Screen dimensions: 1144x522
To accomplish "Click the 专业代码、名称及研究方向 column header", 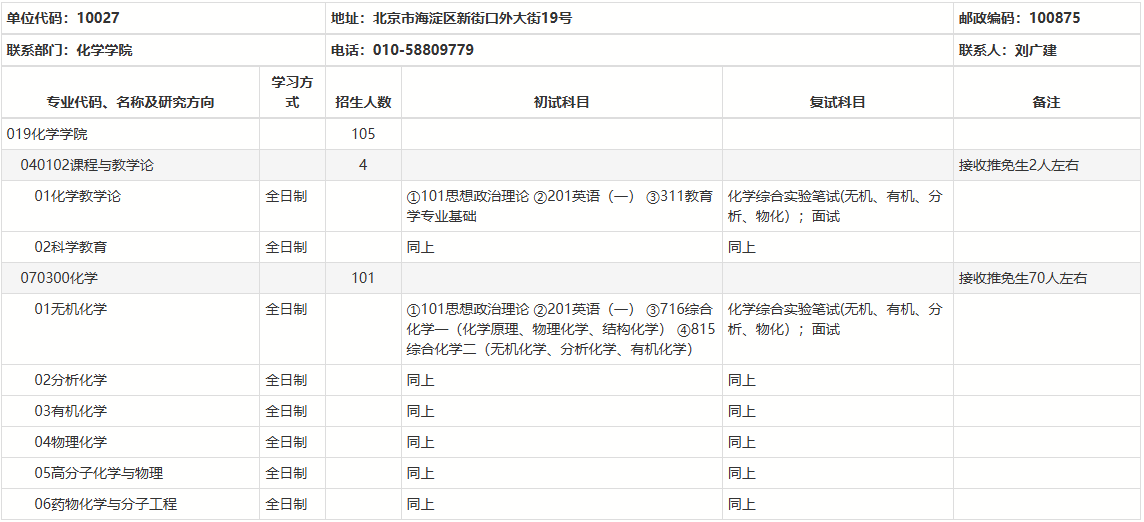I will point(130,102).
